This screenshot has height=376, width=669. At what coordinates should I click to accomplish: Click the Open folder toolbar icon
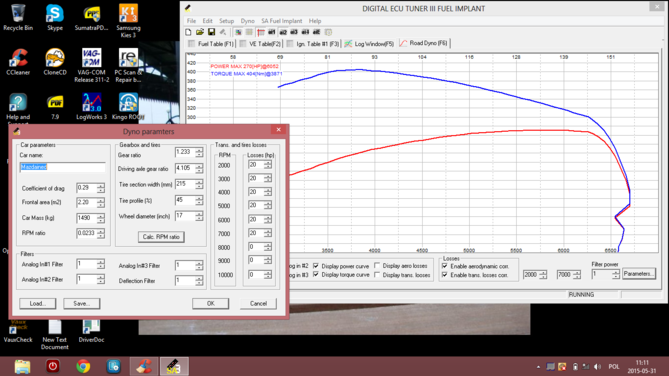[200, 32]
